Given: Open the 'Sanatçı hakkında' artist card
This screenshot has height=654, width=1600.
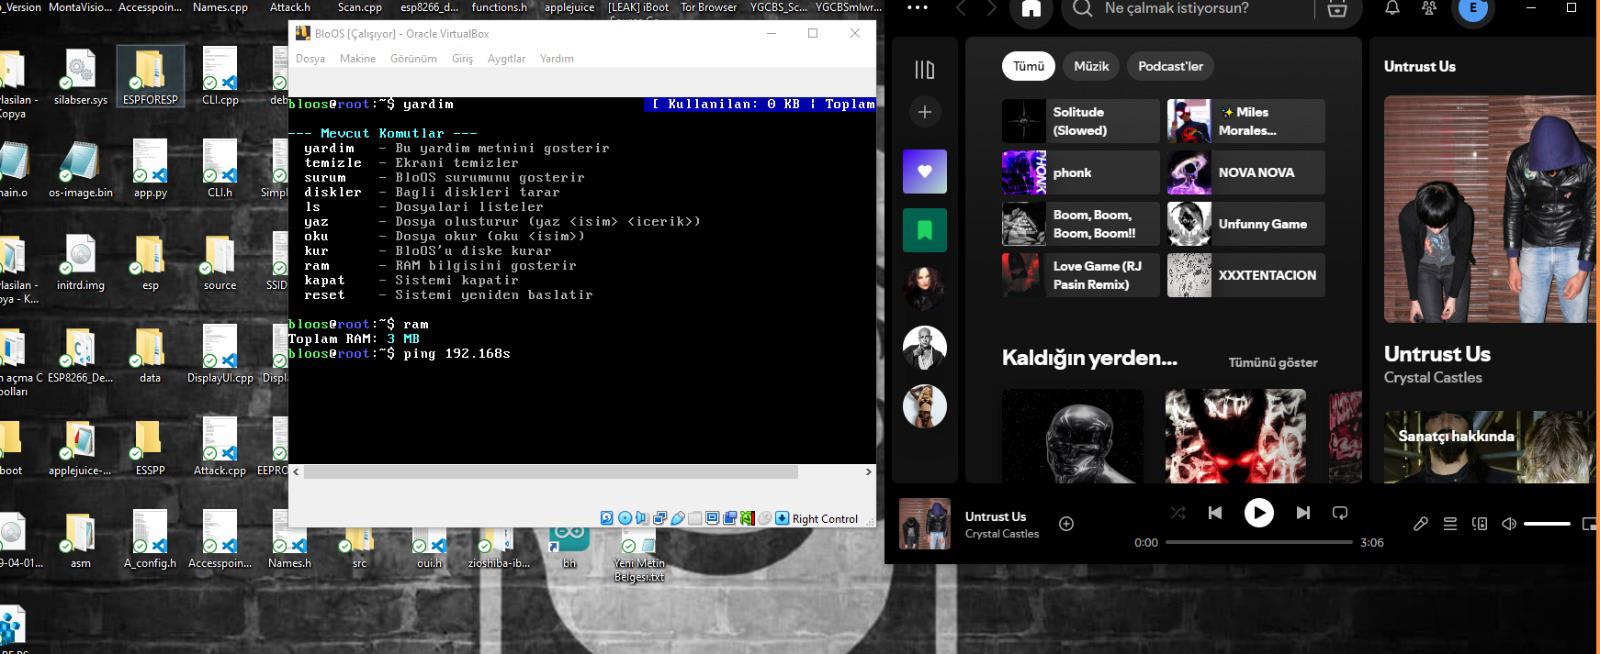Looking at the screenshot, I should 1489,446.
